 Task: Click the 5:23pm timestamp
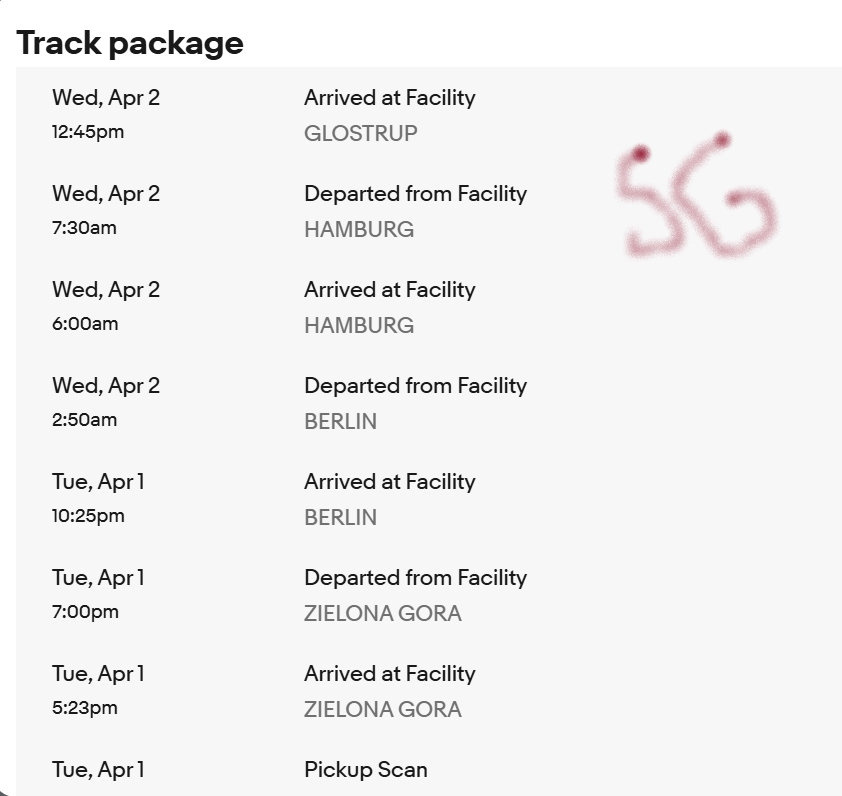pos(84,708)
